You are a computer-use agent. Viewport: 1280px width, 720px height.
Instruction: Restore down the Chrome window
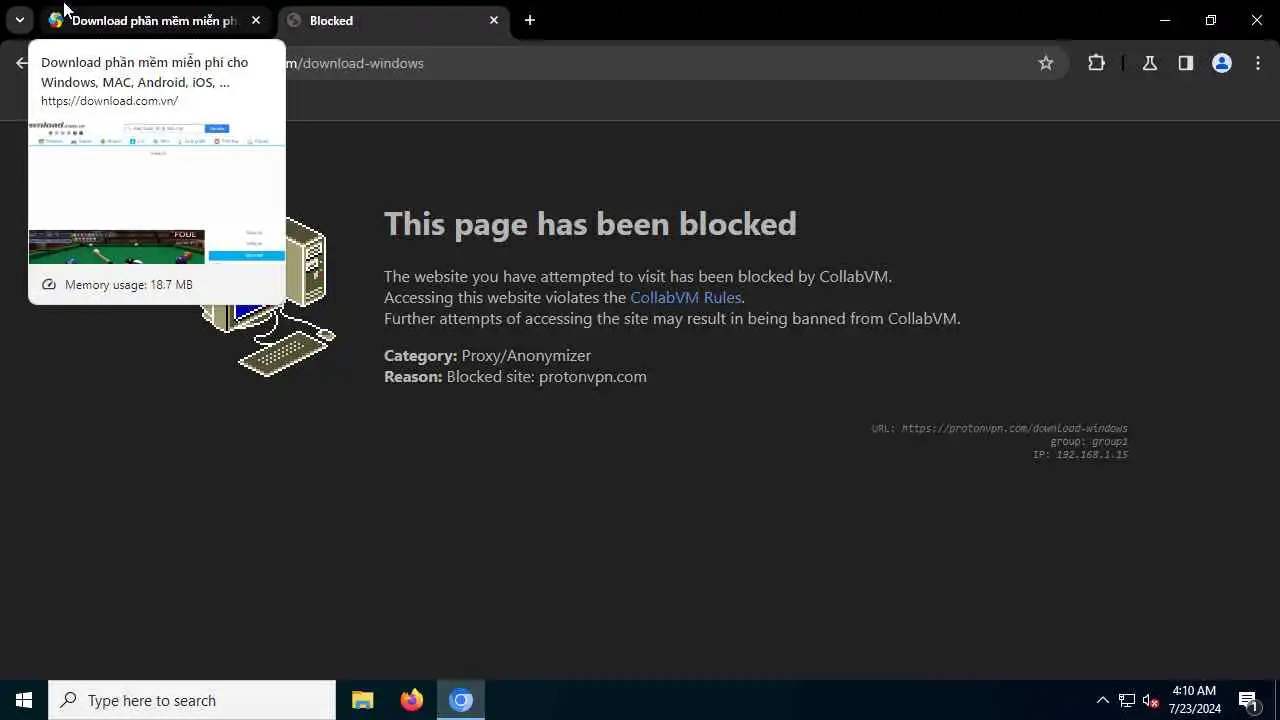coord(1211,20)
